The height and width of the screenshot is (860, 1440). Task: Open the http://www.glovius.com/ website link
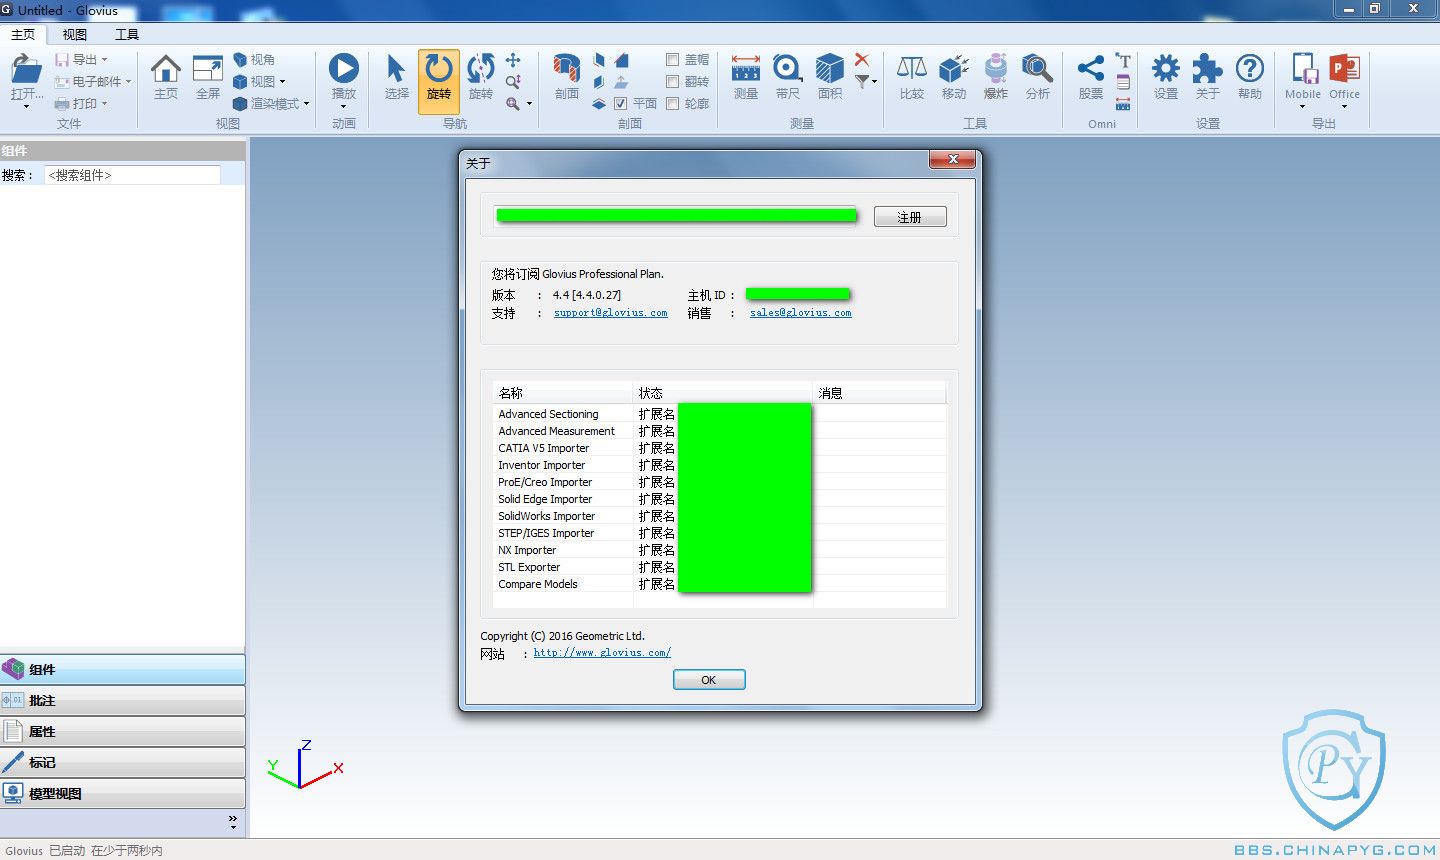[602, 653]
